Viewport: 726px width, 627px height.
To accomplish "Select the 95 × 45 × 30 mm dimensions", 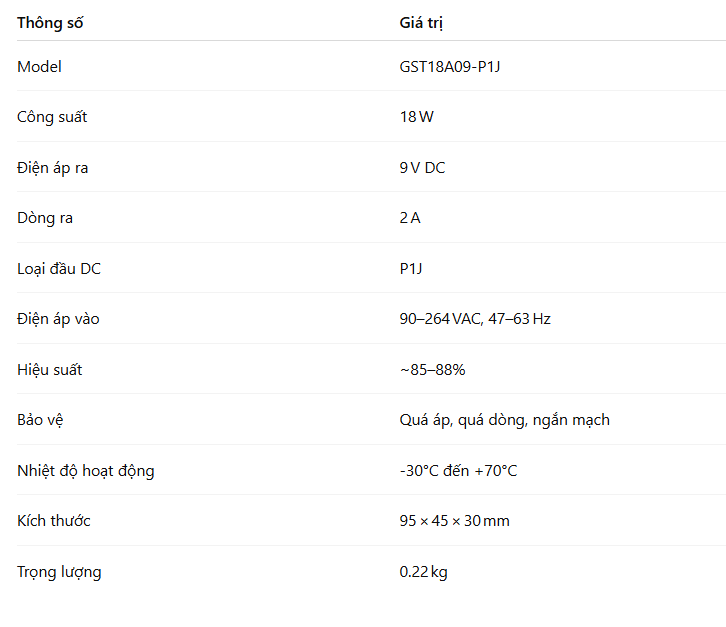I will (455, 521).
